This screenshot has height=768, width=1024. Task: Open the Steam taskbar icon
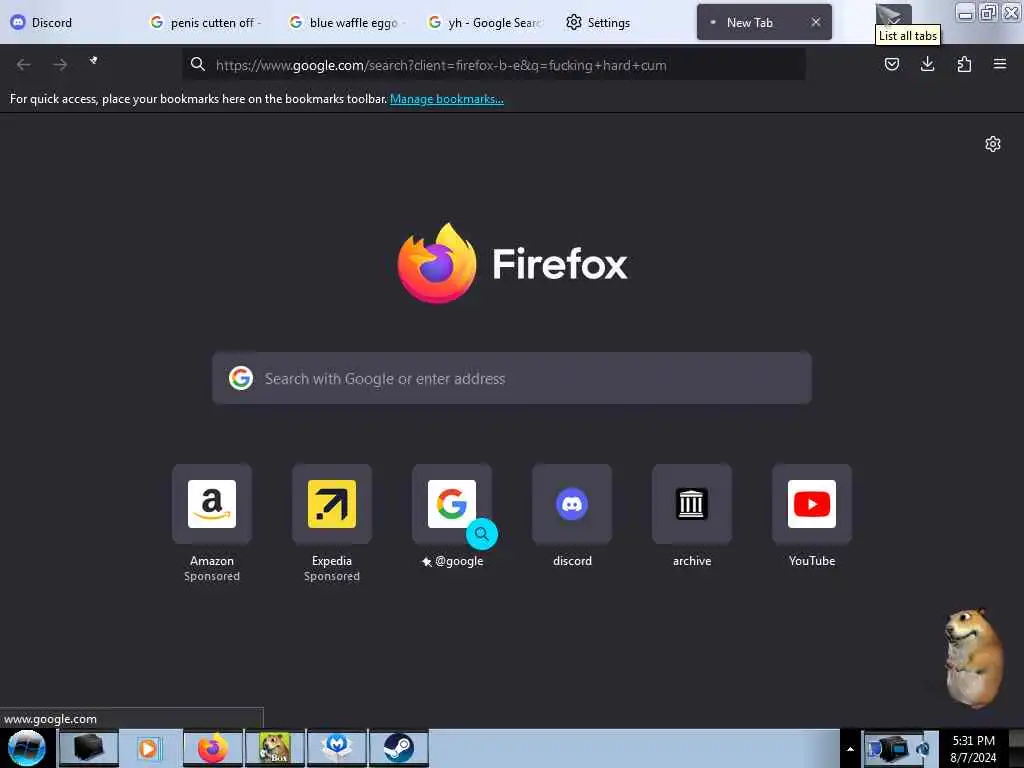coord(398,748)
